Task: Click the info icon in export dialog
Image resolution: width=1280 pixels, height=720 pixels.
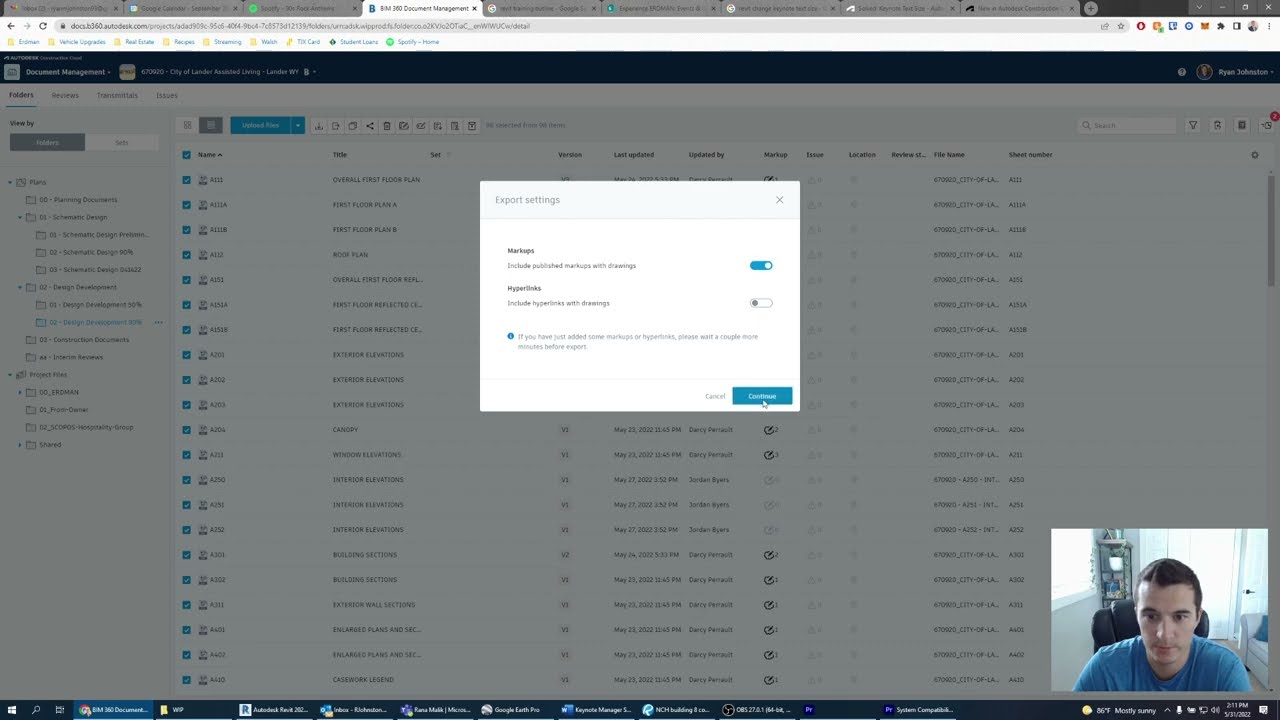Action: (x=511, y=337)
